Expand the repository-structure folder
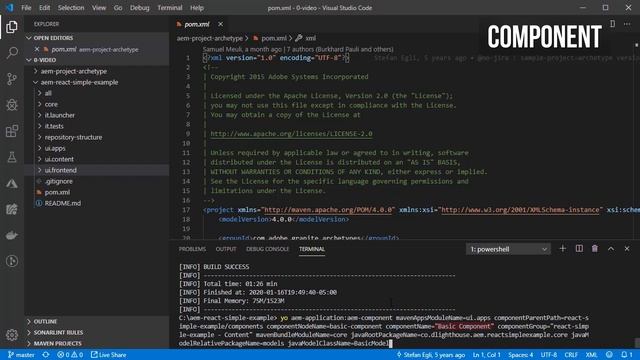 coord(40,137)
